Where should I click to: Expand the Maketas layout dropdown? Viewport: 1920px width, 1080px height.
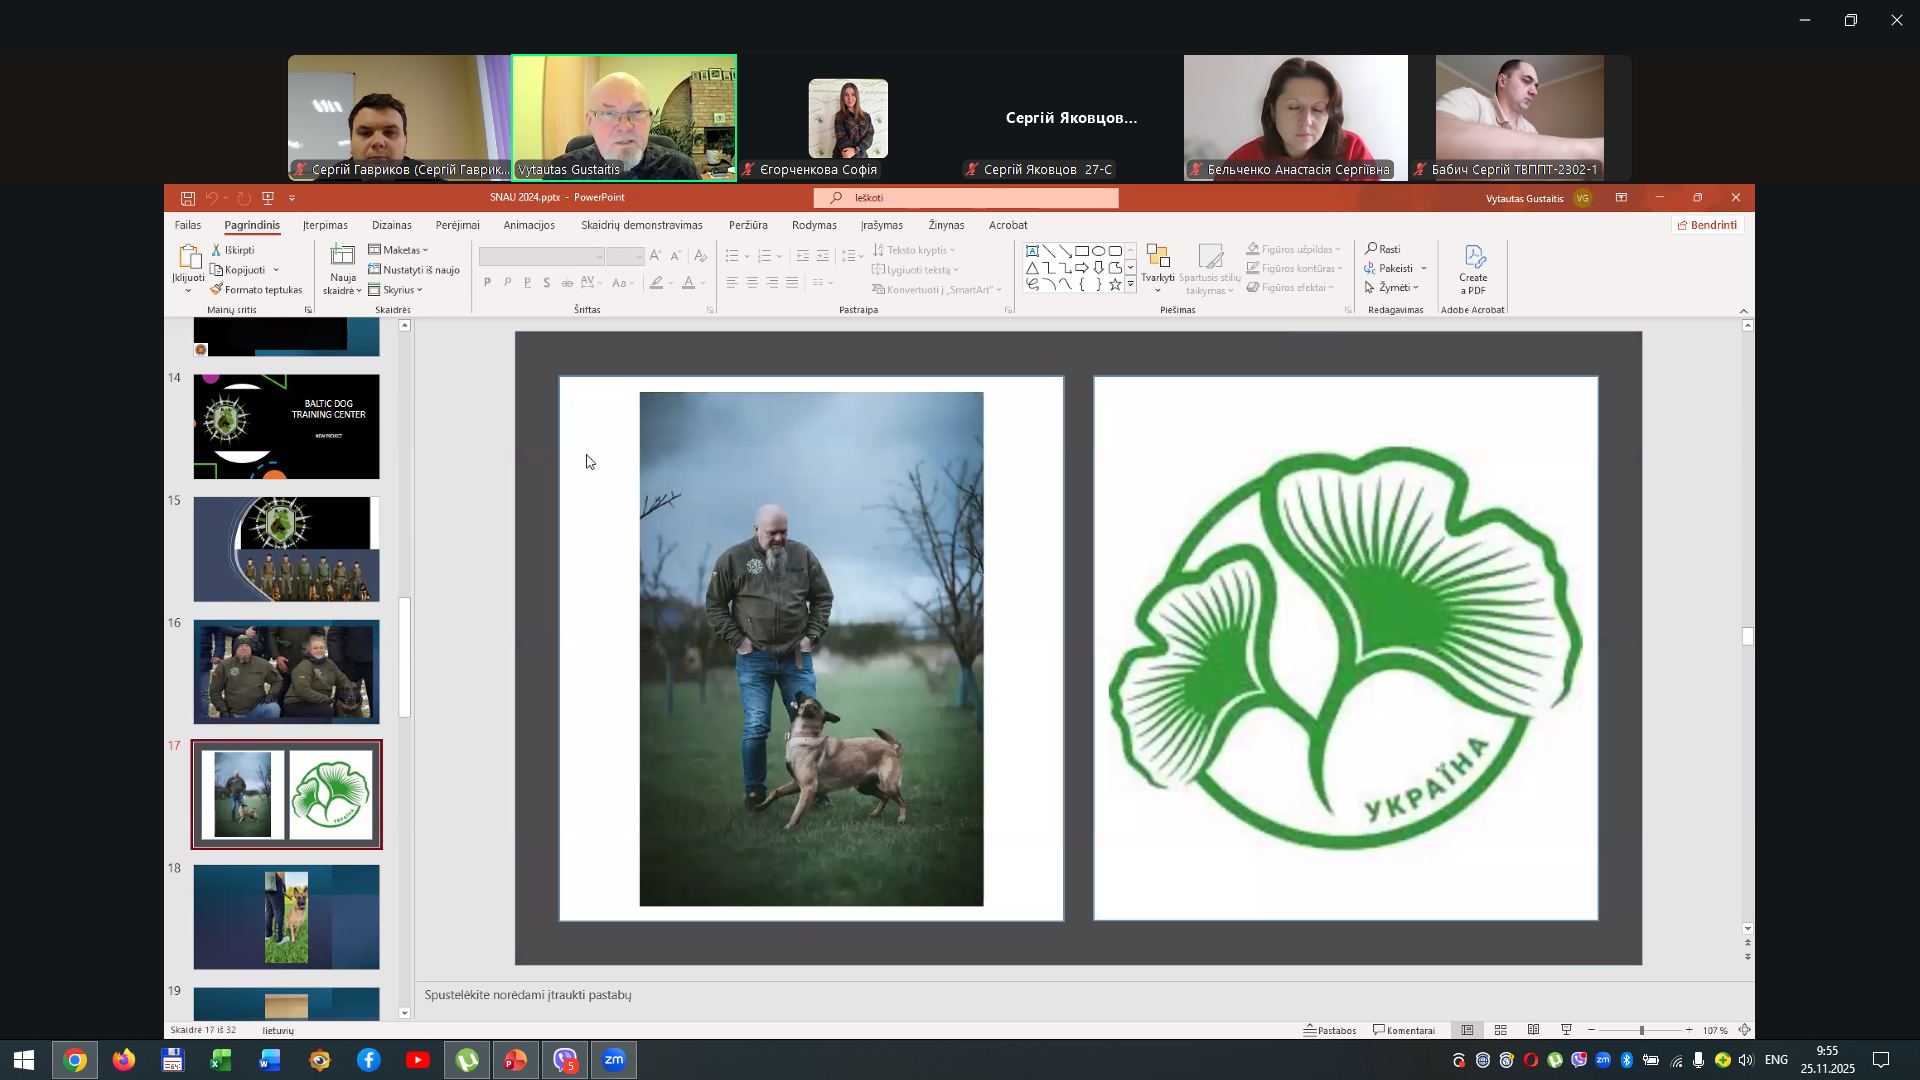coord(399,250)
